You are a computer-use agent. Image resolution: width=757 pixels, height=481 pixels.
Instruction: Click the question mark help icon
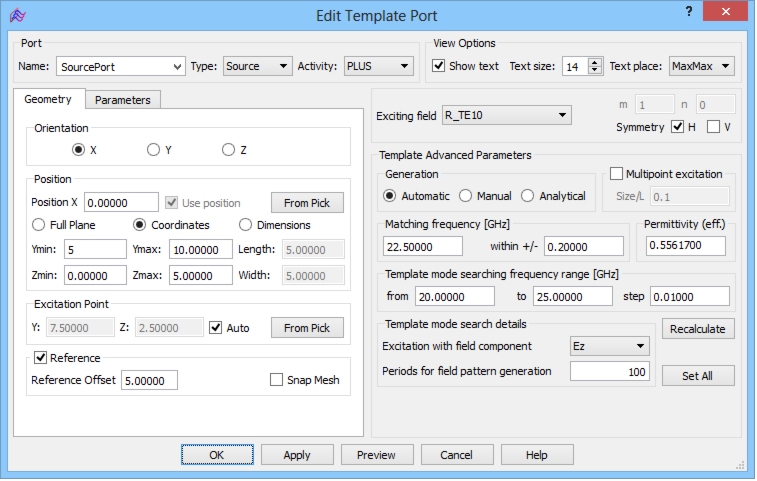coord(688,12)
